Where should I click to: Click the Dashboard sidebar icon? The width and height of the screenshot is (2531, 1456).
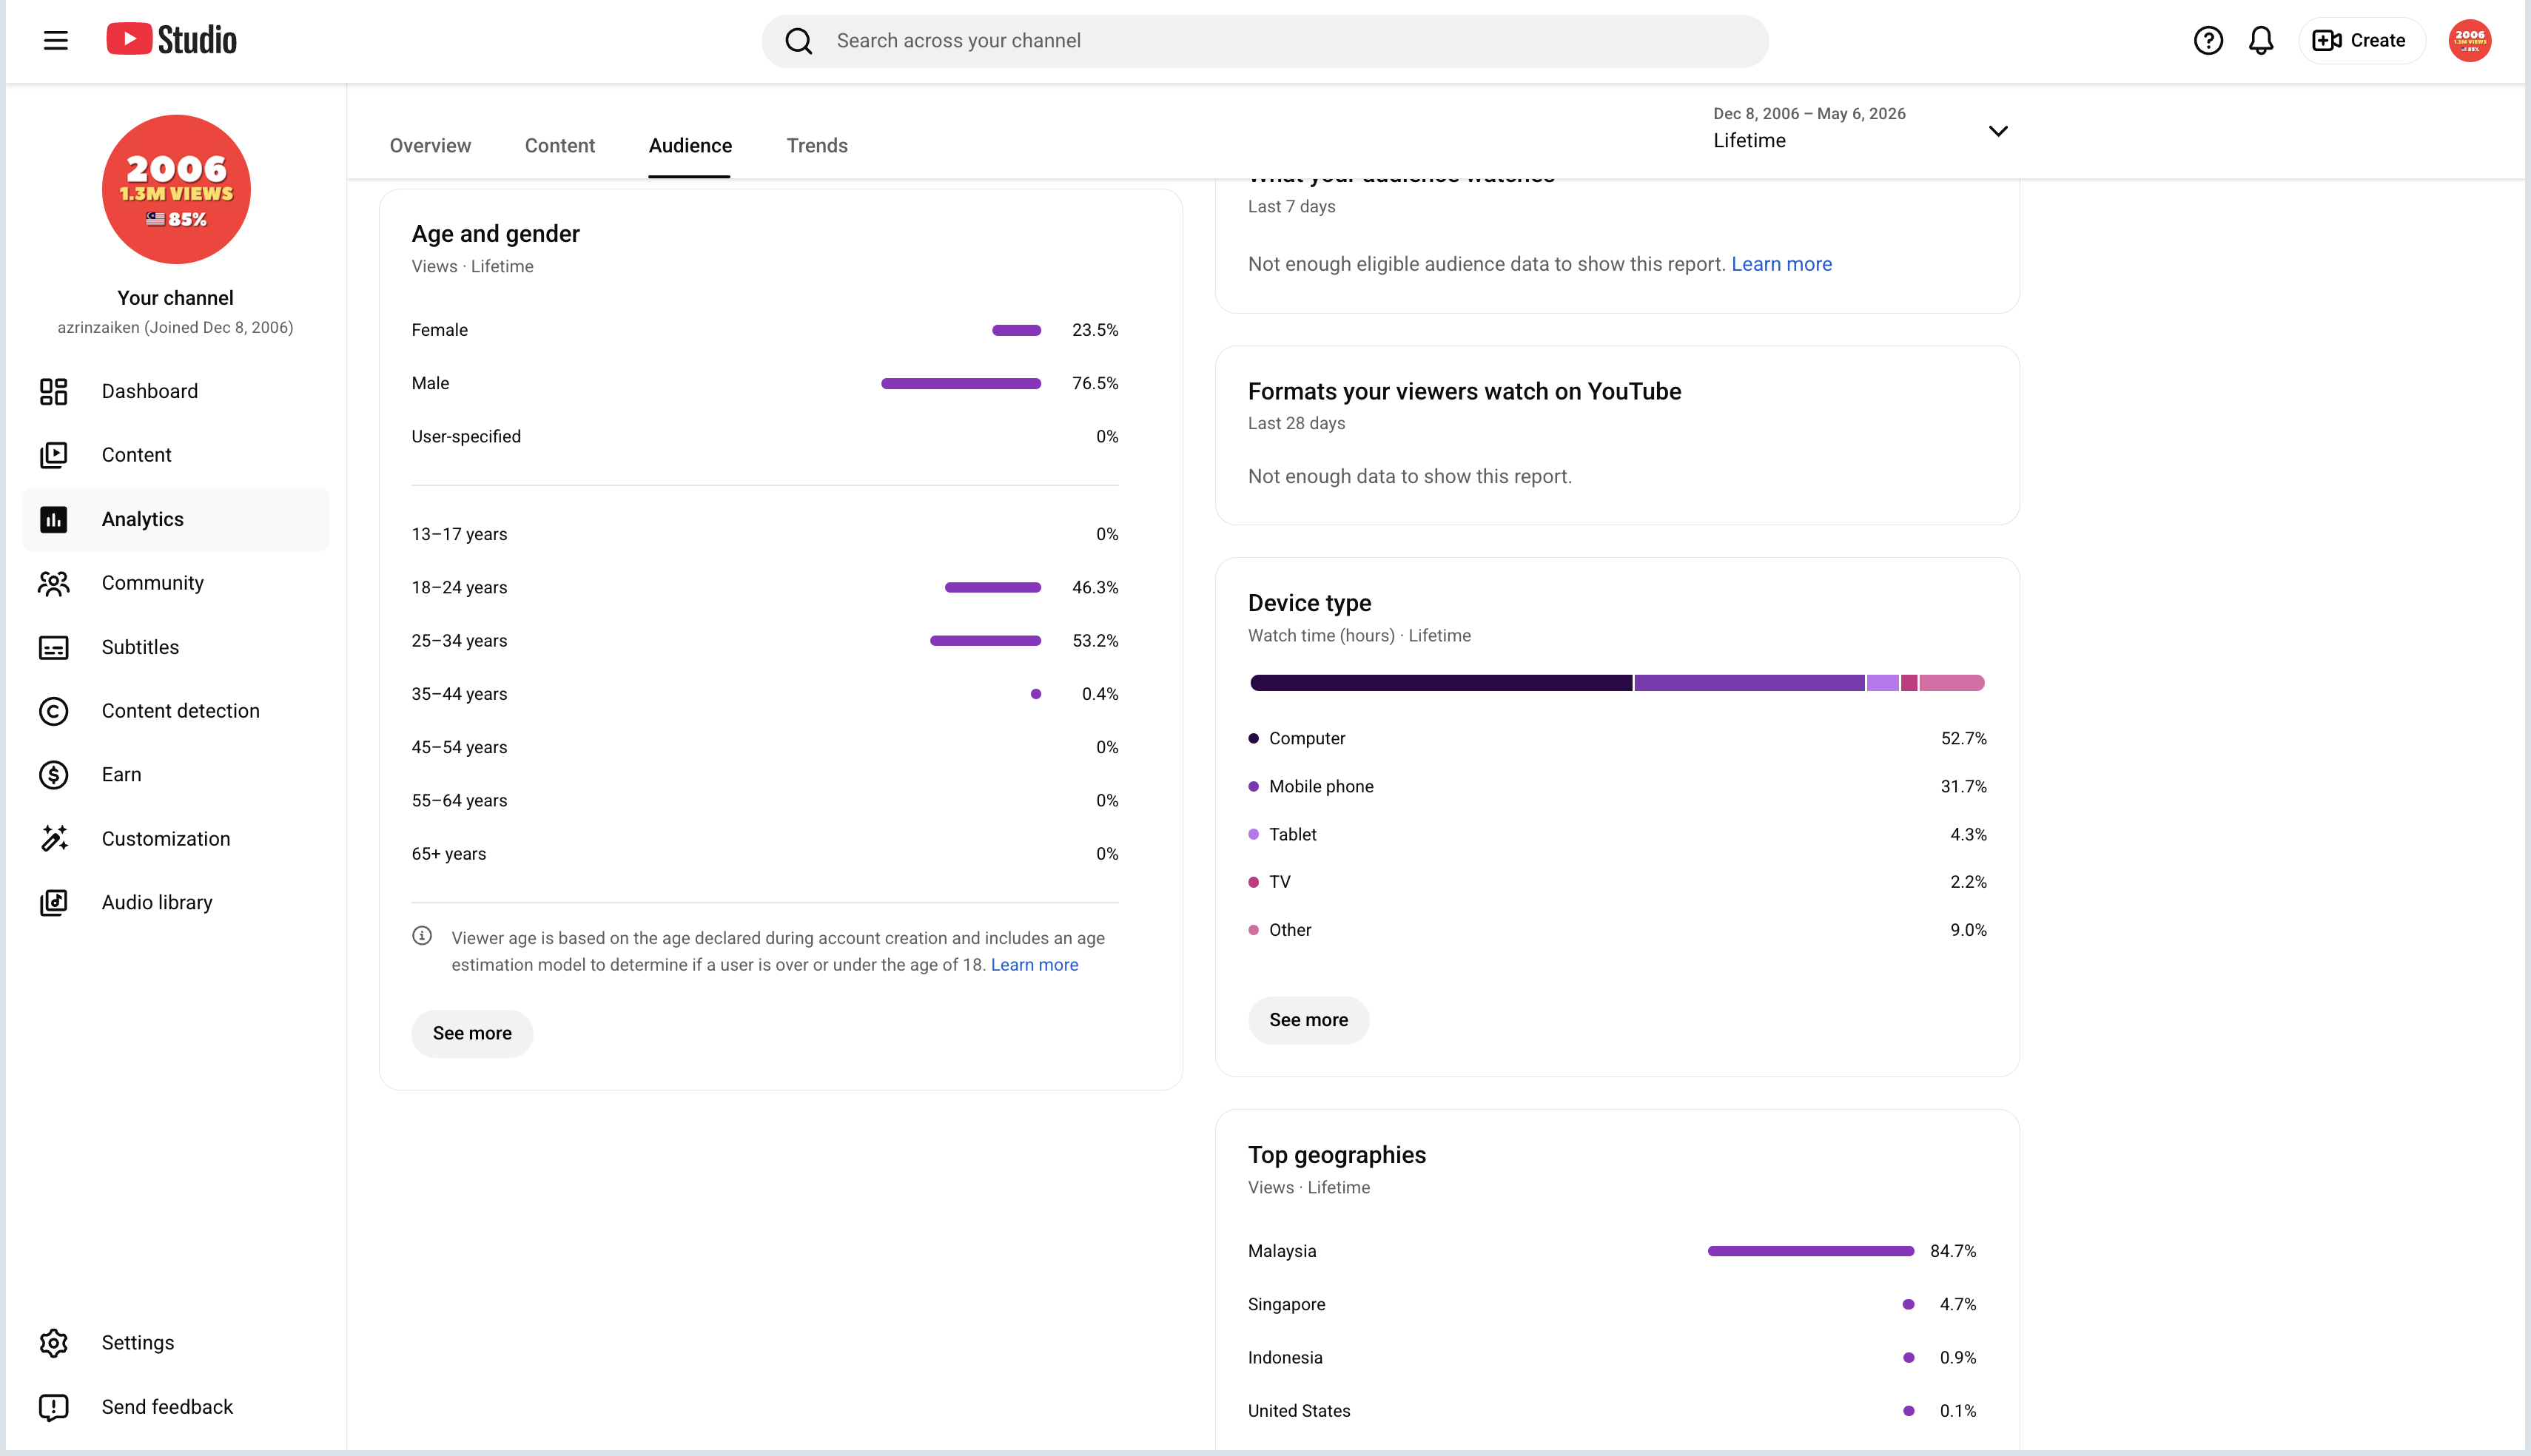[54, 391]
